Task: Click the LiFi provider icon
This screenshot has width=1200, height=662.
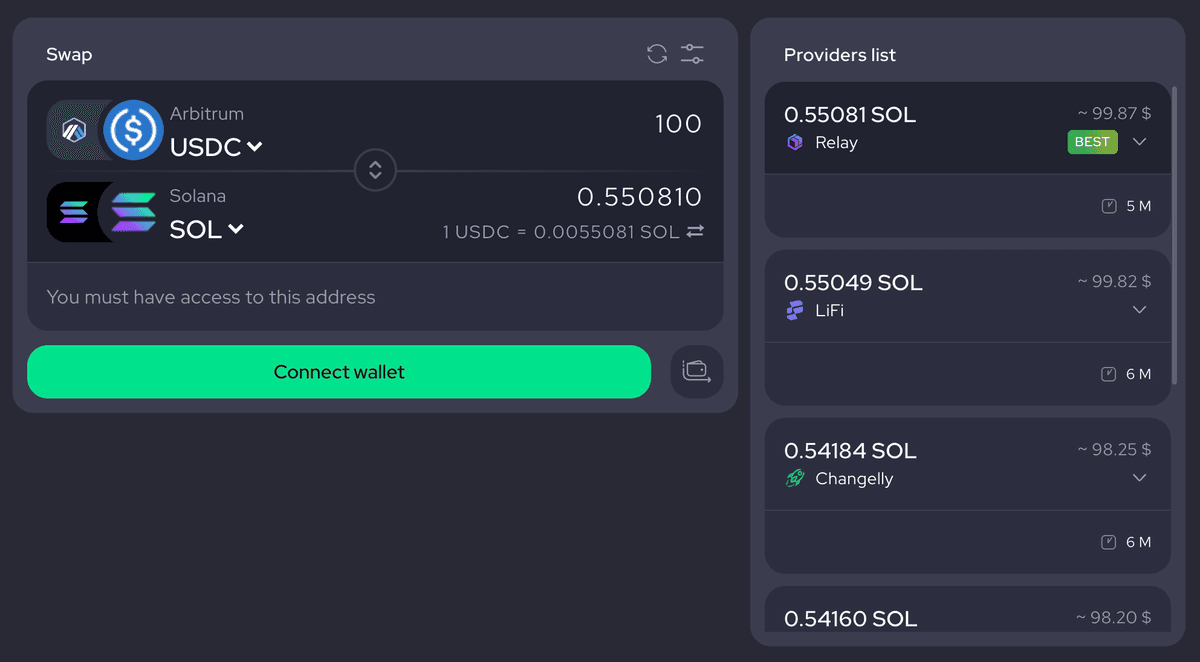Action: (x=795, y=311)
